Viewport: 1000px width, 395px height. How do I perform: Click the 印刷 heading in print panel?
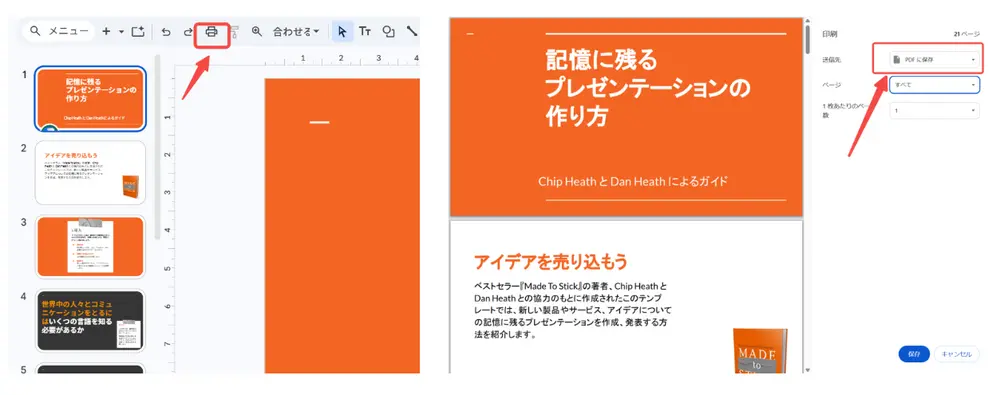829,34
